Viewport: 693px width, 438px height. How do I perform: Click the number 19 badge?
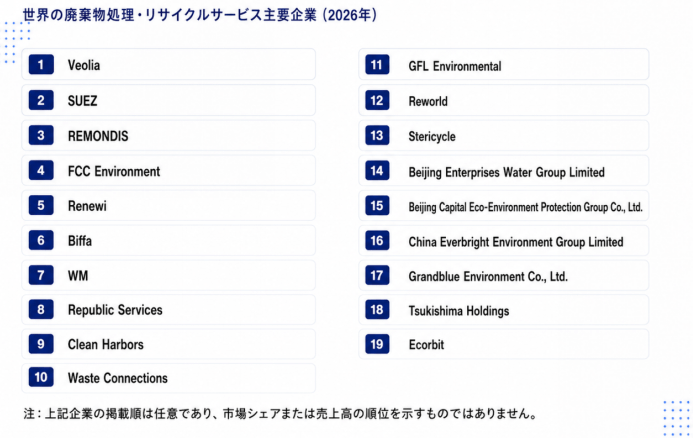(x=377, y=344)
